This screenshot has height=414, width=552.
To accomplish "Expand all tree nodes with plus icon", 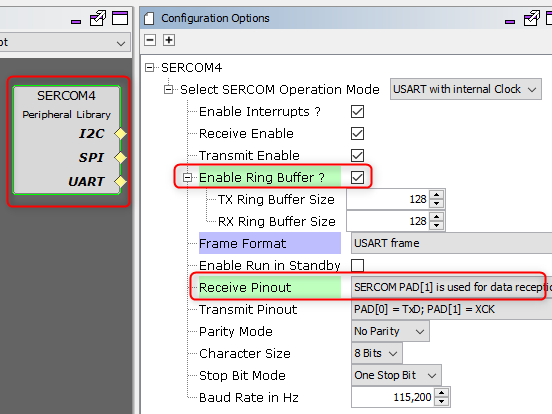I will tap(169, 40).
